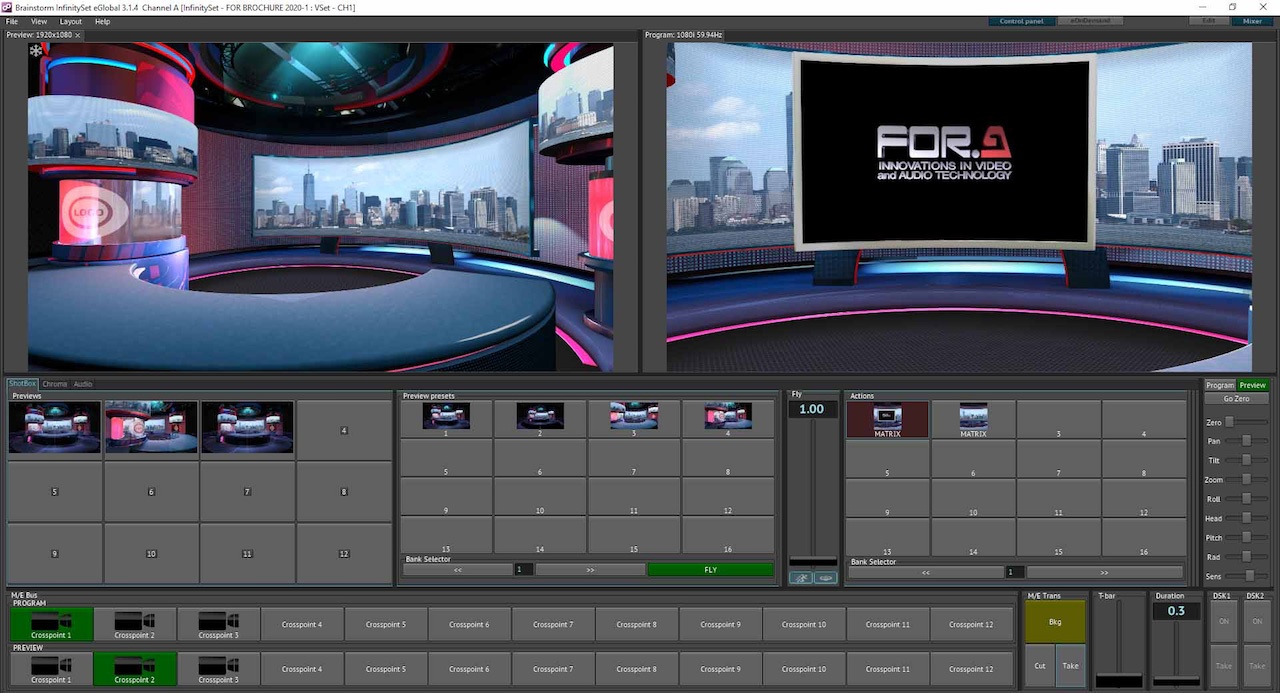Select Preview bus Crosspoint 7
1280x693 pixels.
(x=553, y=669)
